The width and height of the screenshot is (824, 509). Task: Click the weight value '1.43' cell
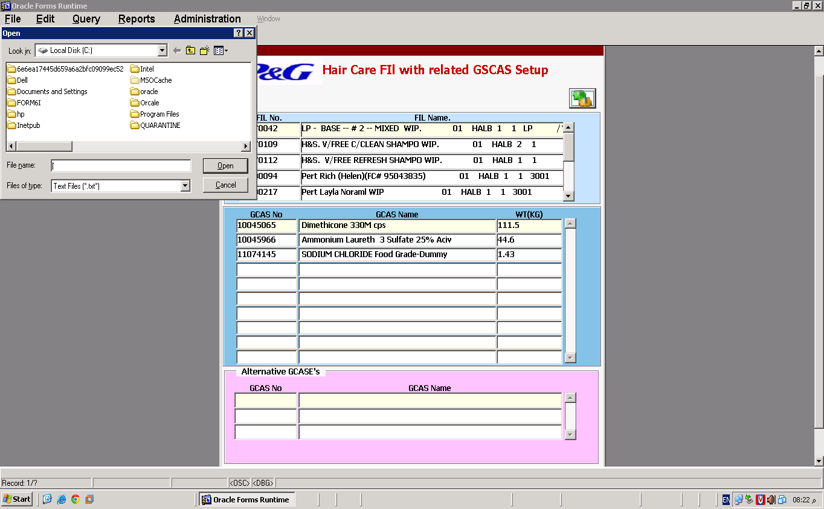point(529,255)
